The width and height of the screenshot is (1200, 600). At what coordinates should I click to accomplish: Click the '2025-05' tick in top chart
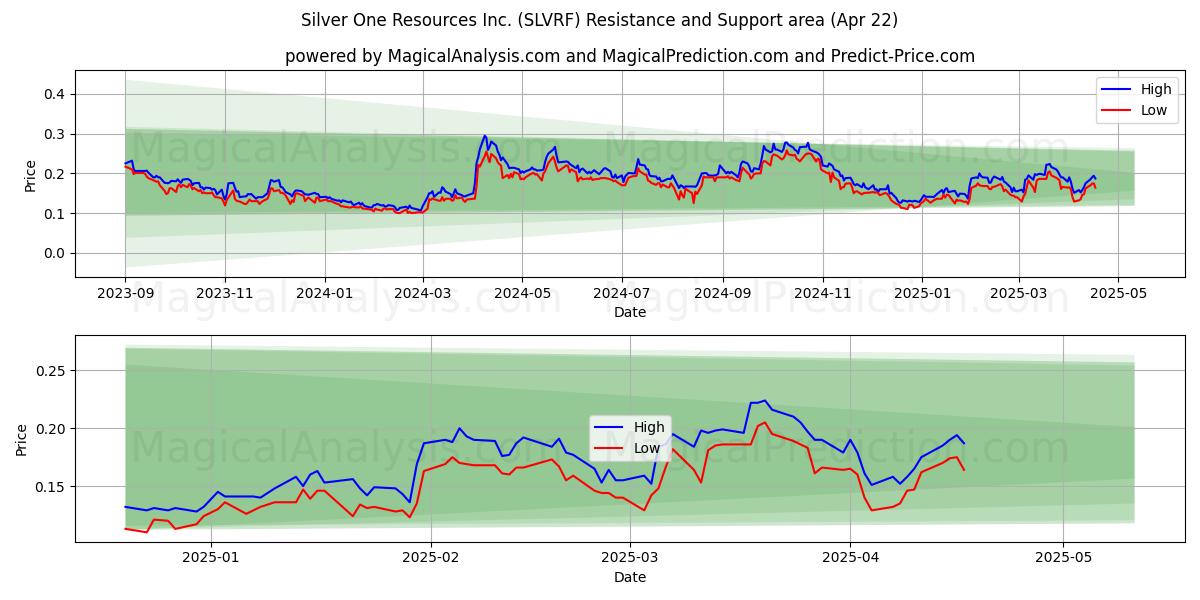tap(1118, 294)
